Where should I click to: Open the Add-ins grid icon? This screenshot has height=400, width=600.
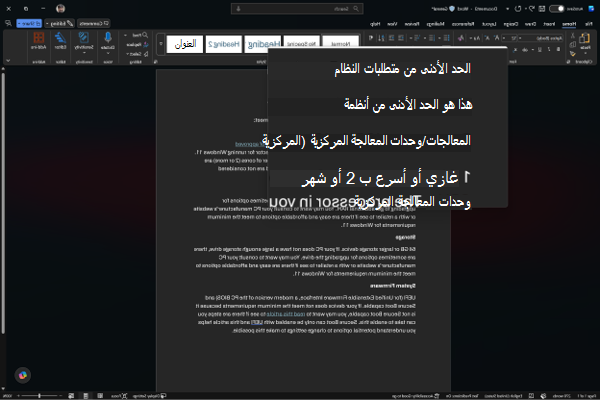(x=39, y=38)
